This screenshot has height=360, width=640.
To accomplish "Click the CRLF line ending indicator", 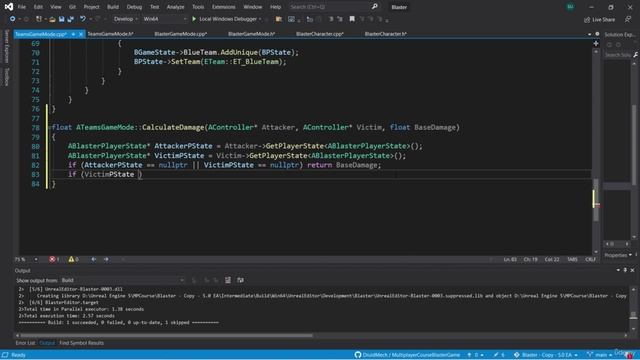I will tap(590, 259).
